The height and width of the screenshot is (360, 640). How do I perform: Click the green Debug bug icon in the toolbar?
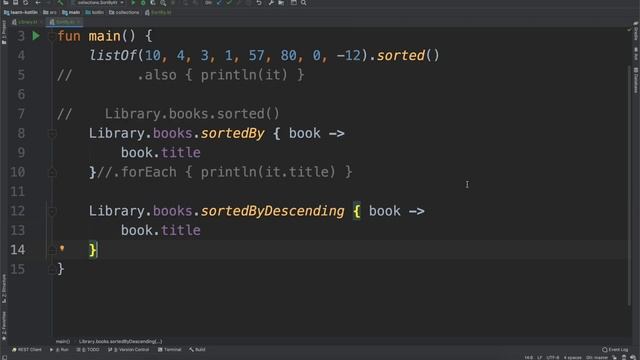pyautogui.click(x=143, y=3)
